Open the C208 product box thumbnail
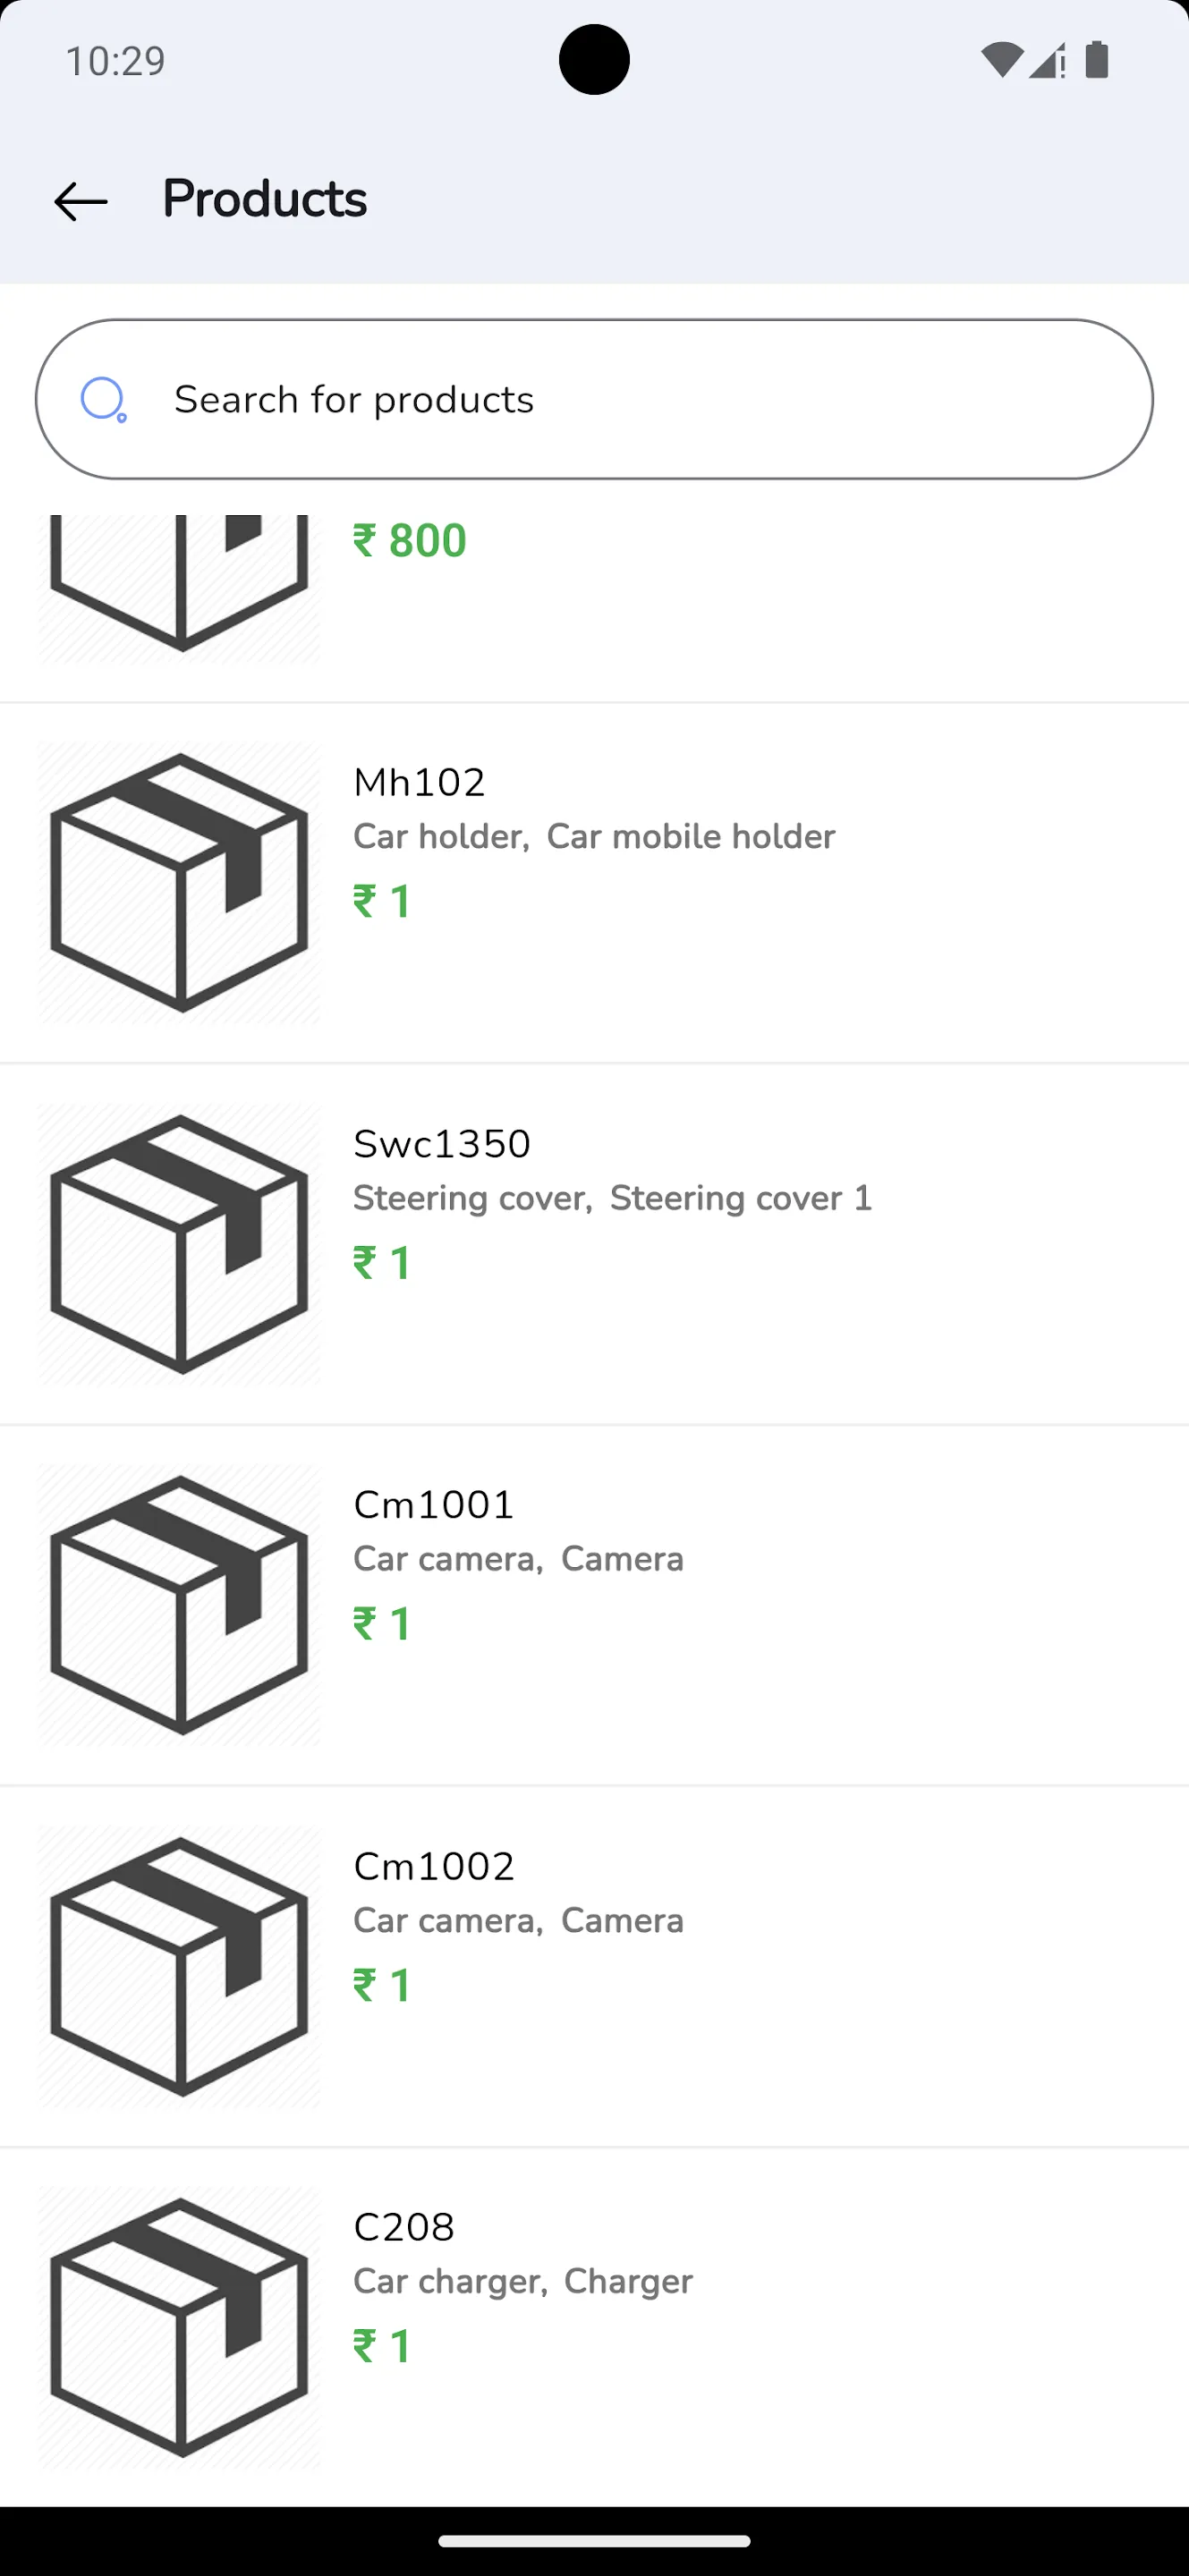The height and width of the screenshot is (2576, 1189). 179,2327
